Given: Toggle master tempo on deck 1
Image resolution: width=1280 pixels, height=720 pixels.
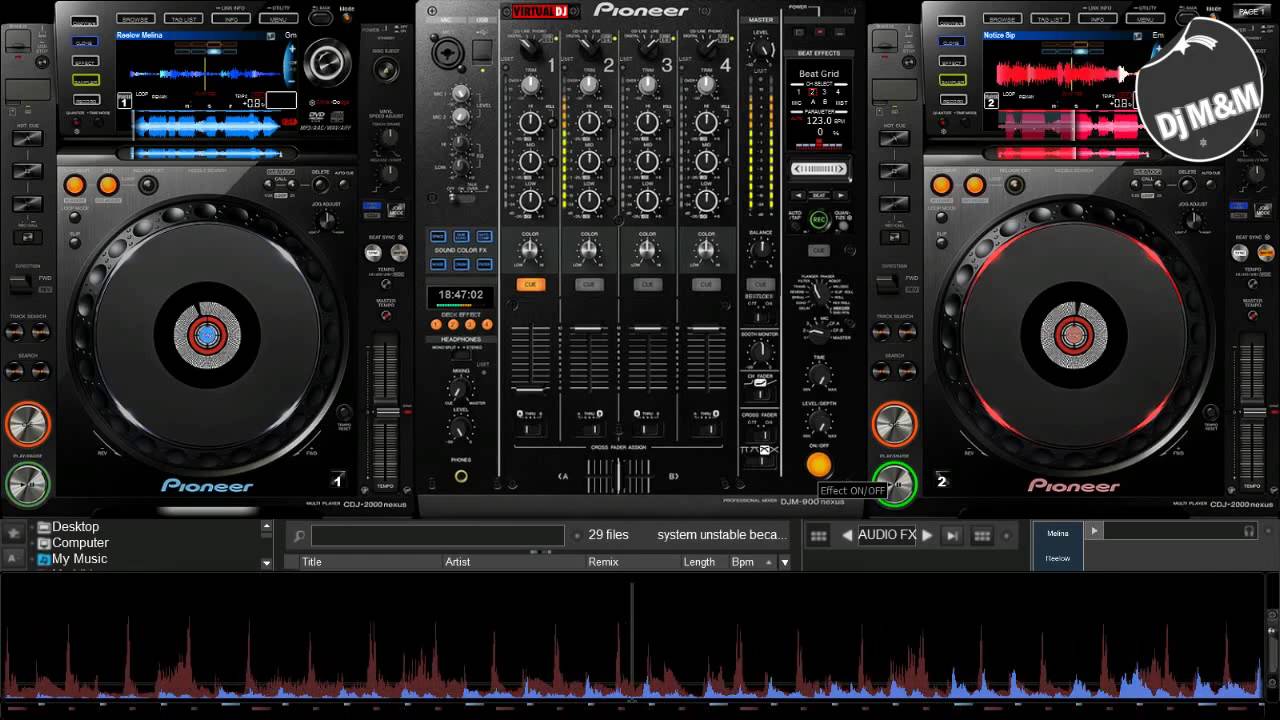Looking at the screenshot, I should tap(386, 314).
